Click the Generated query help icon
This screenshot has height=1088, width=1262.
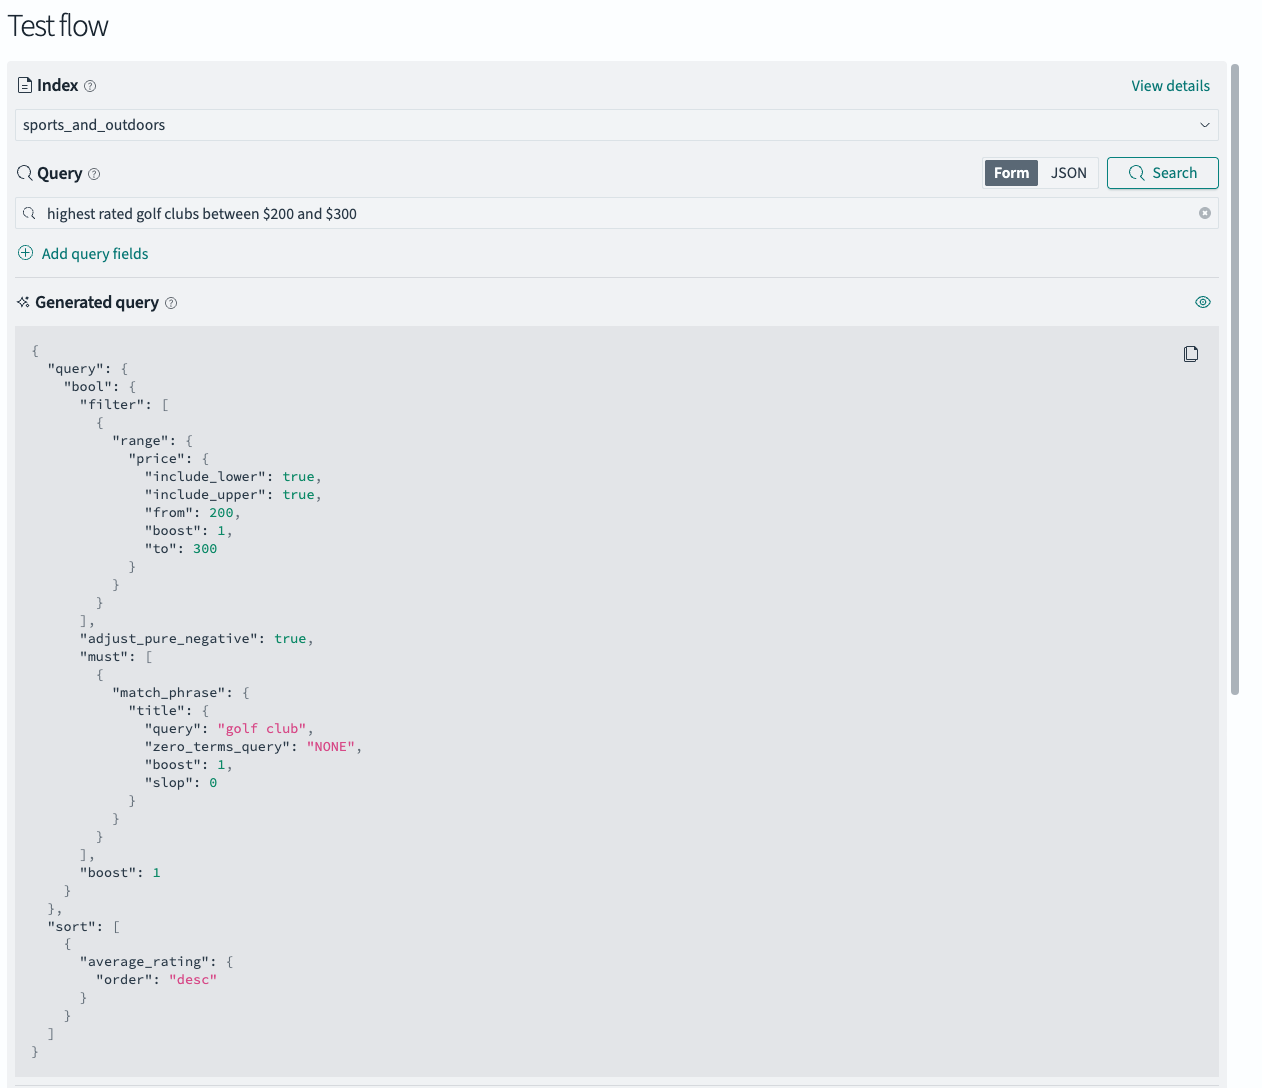point(170,302)
